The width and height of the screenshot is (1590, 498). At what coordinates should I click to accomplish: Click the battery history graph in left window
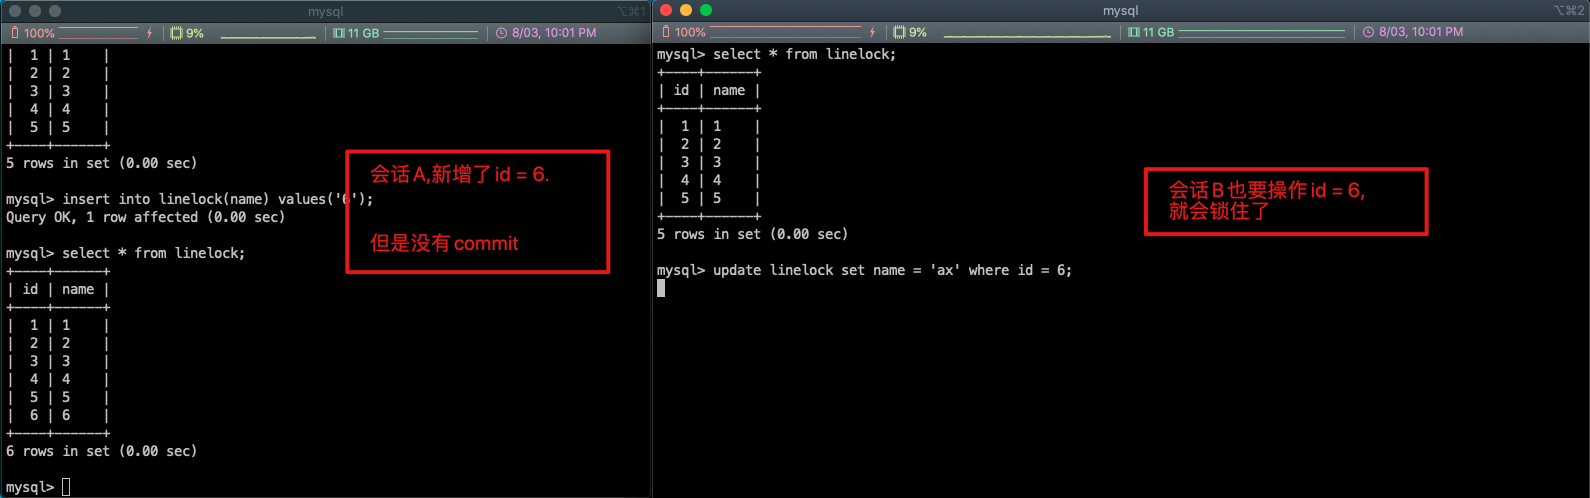[99, 33]
